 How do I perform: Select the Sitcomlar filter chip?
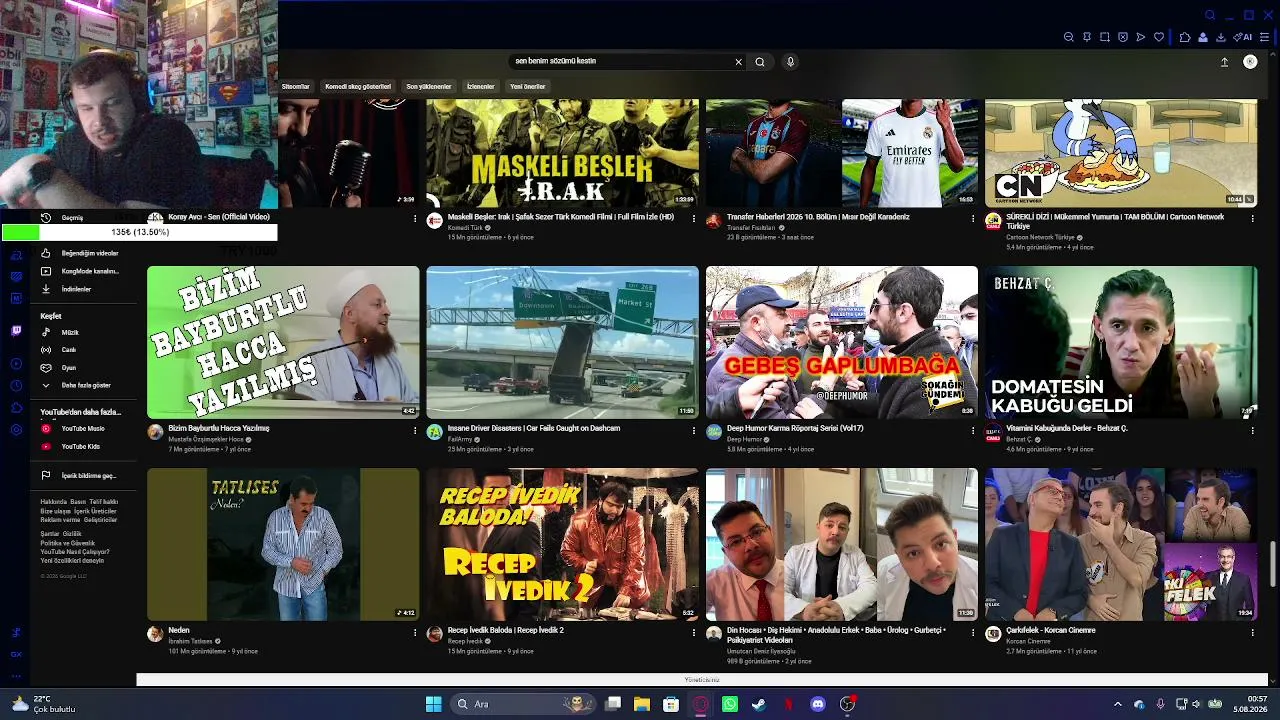coord(296,87)
